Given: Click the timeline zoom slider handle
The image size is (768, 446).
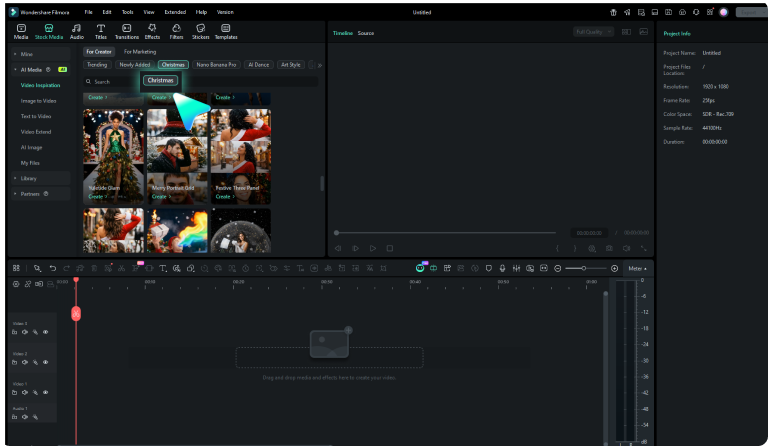Looking at the screenshot, I should 583,268.
